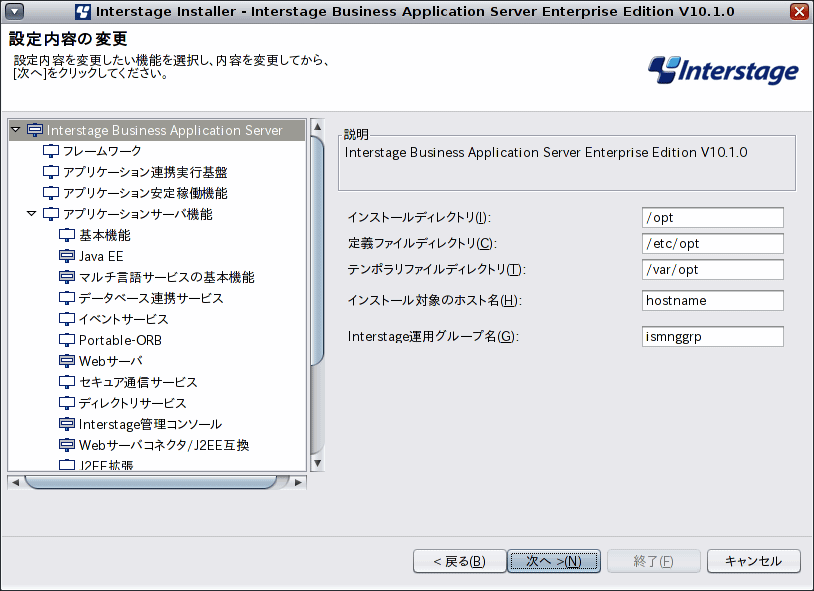Edit the インストール対象のホスト名 field

tap(713, 301)
